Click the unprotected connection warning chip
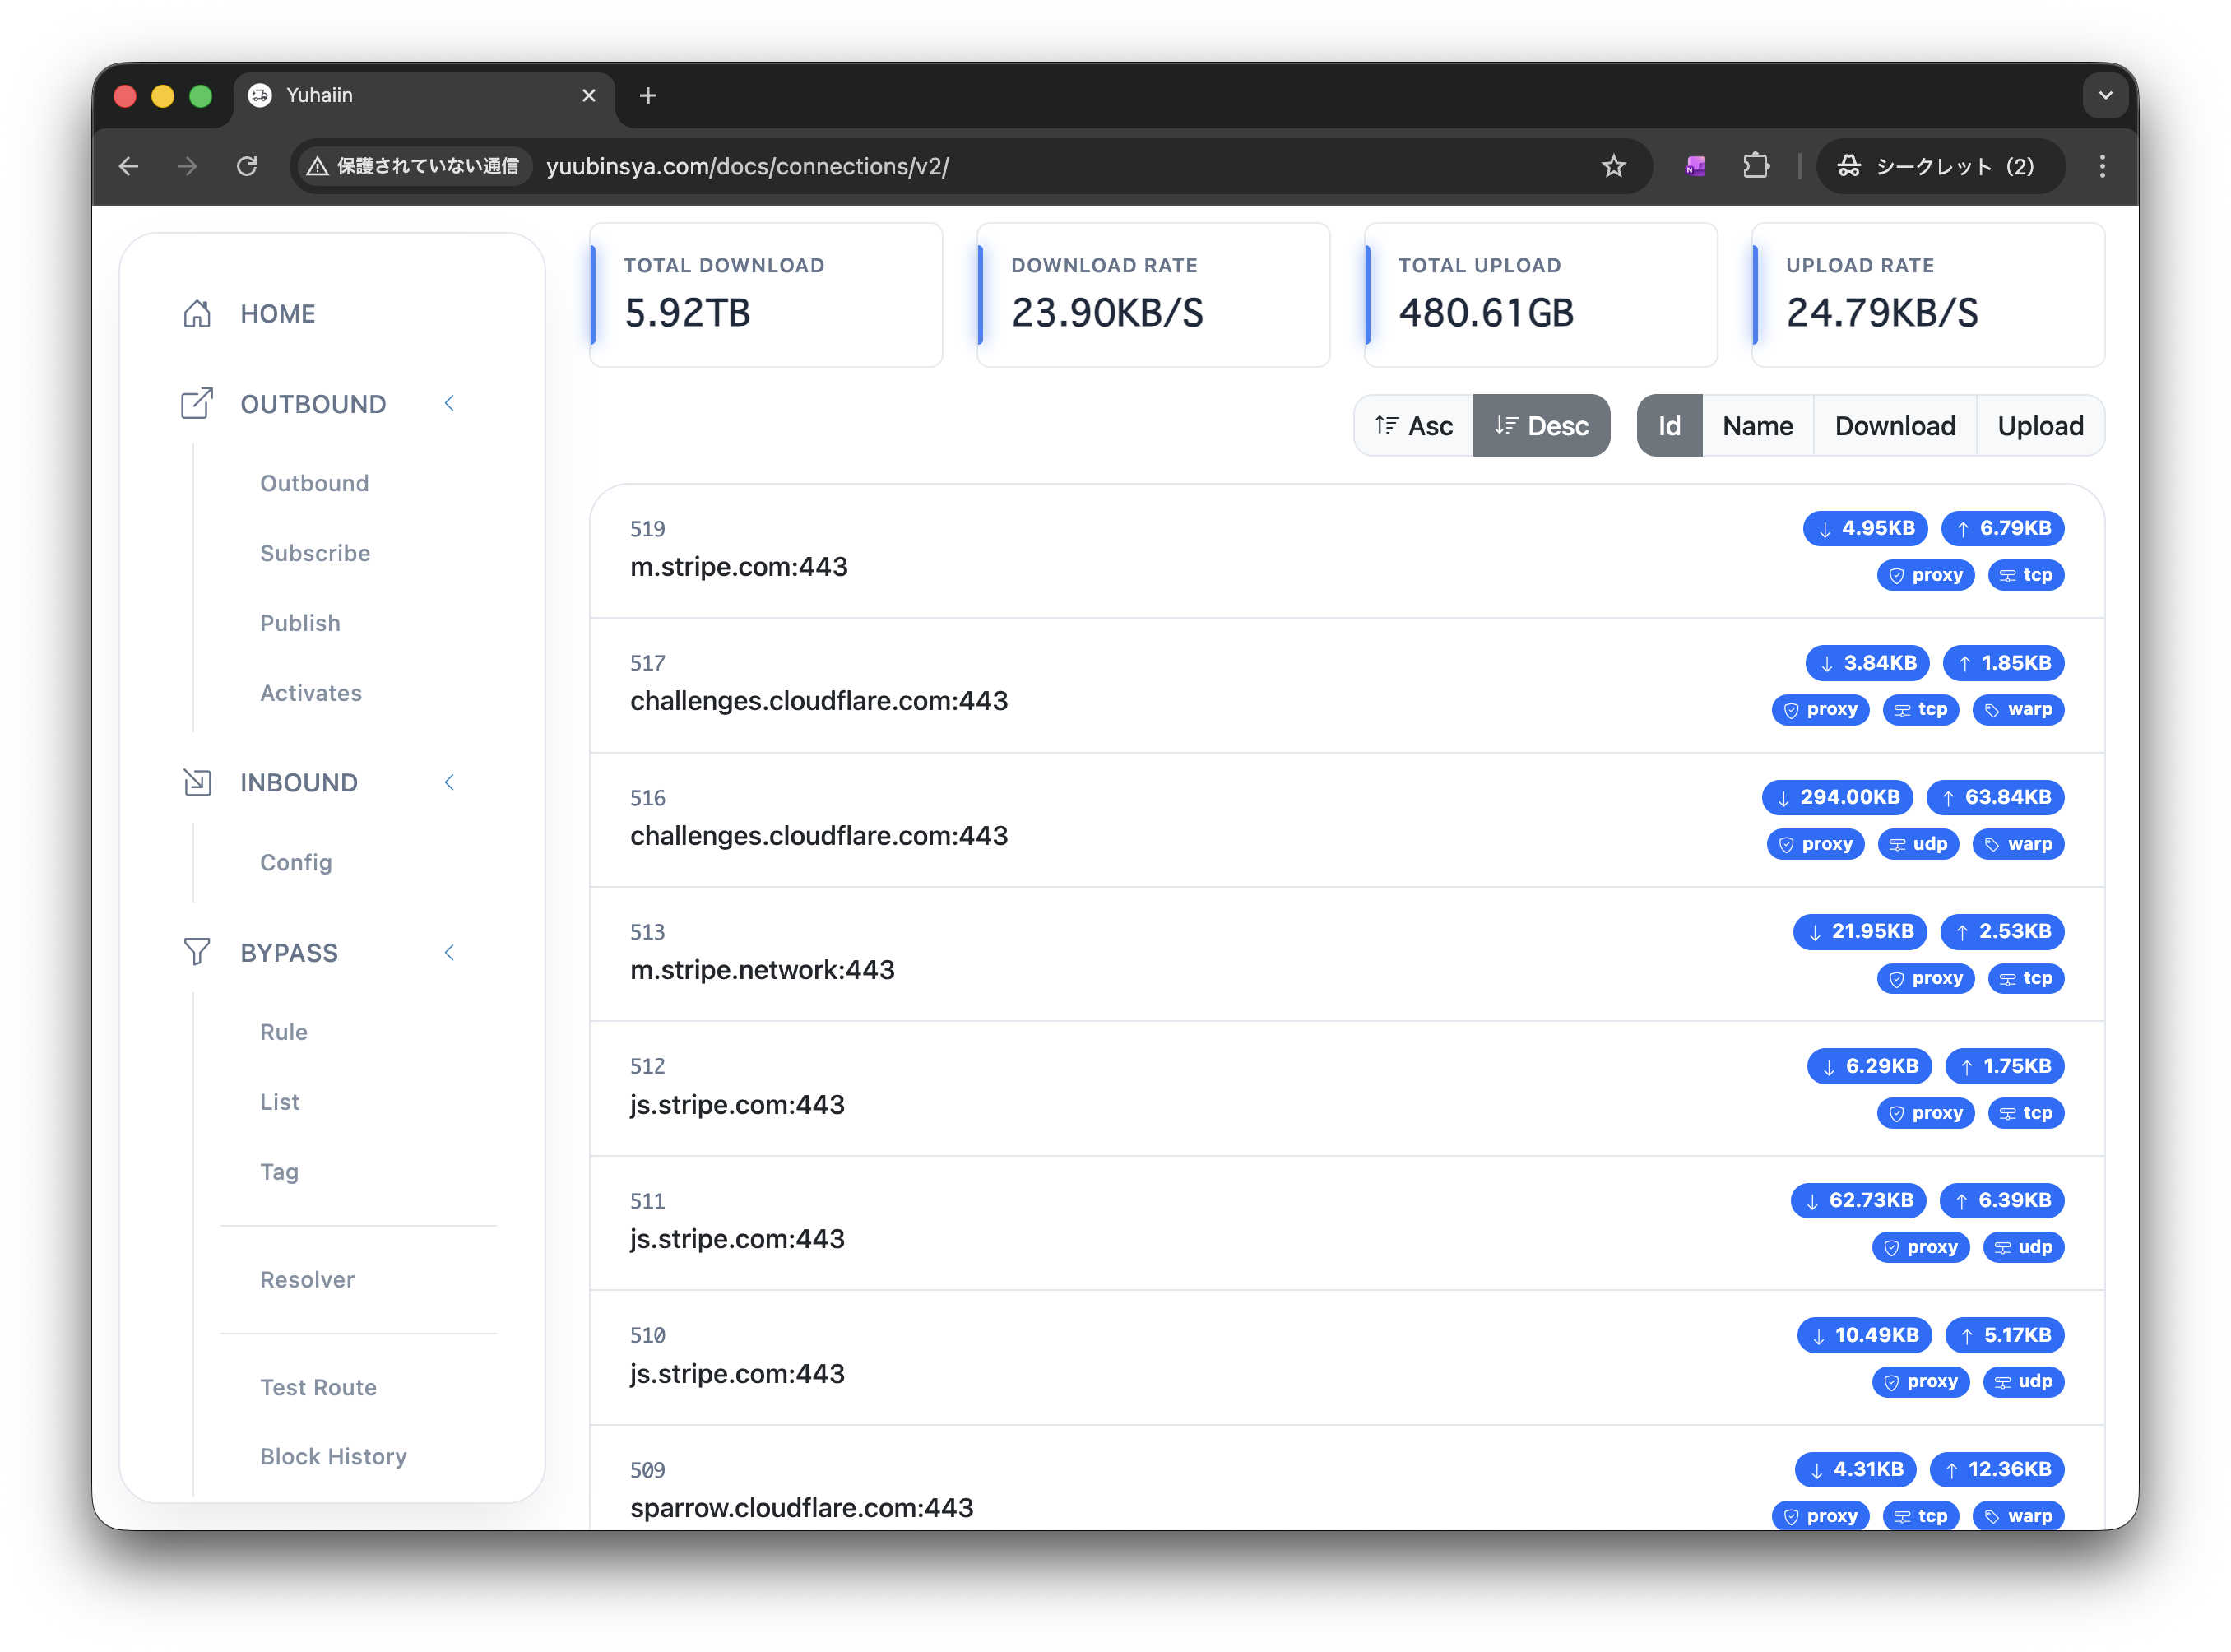2231x1652 pixels. pyautogui.click(x=414, y=166)
